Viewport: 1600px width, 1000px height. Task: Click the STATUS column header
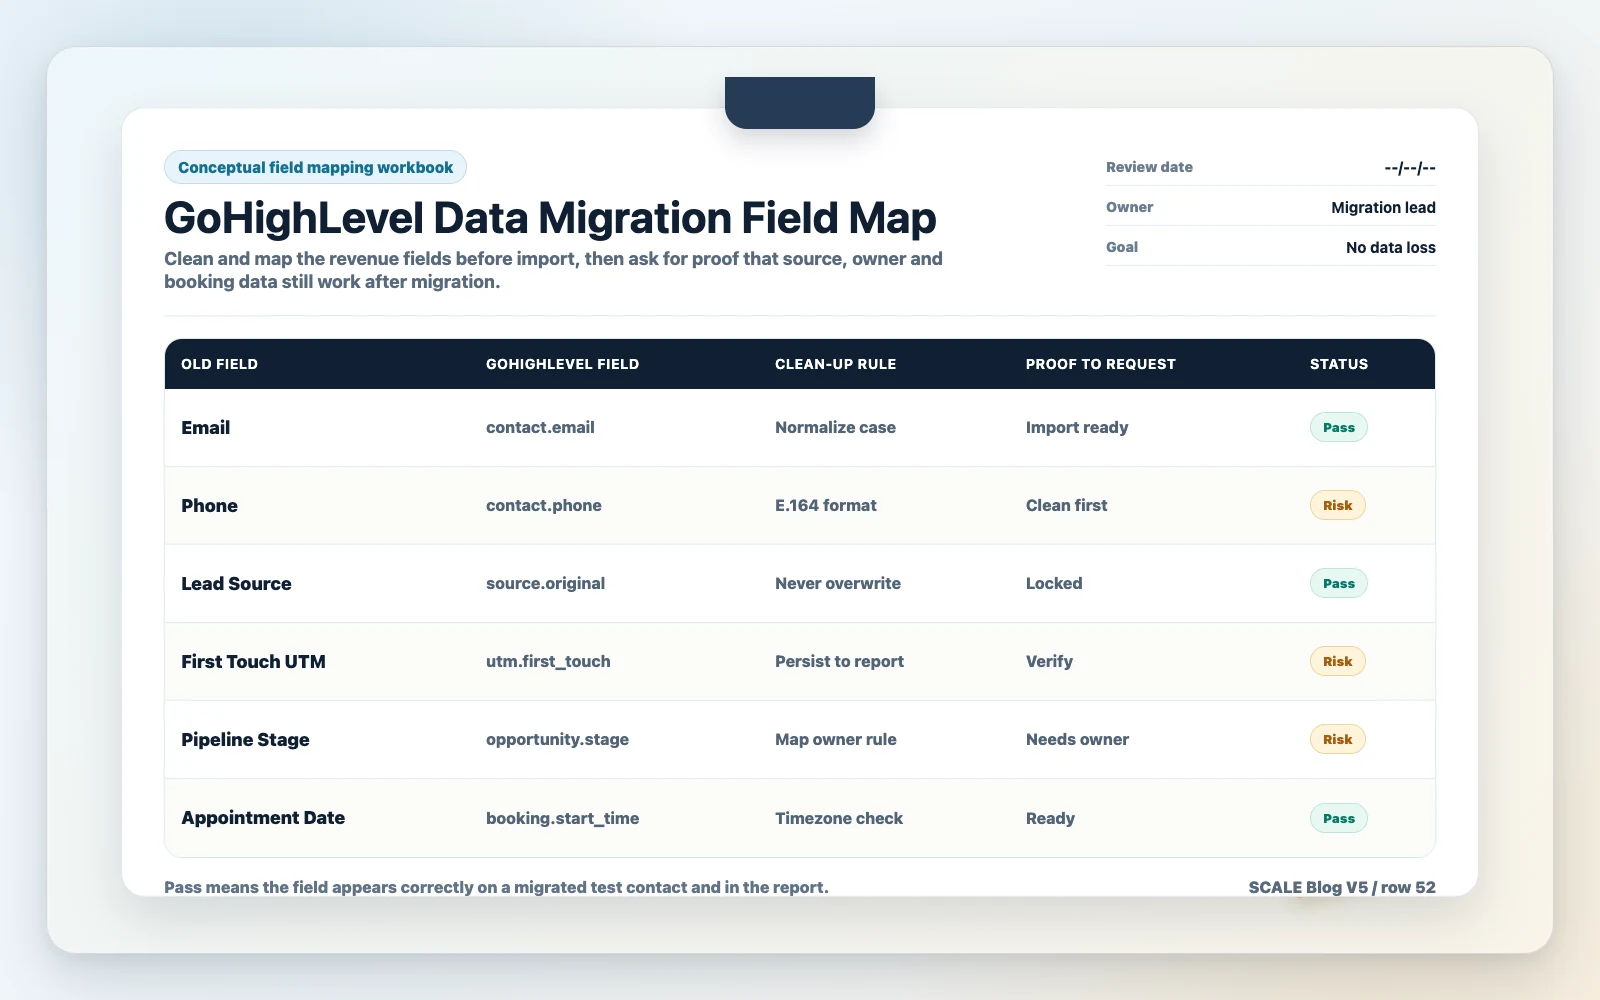[1339, 364]
